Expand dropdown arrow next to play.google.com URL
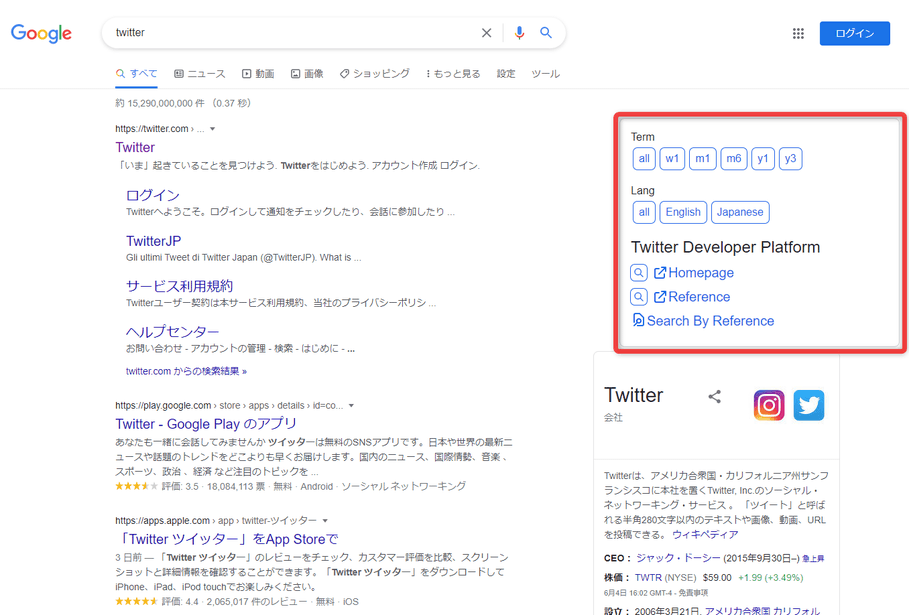This screenshot has height=615, width=909. tap(351, 406)
